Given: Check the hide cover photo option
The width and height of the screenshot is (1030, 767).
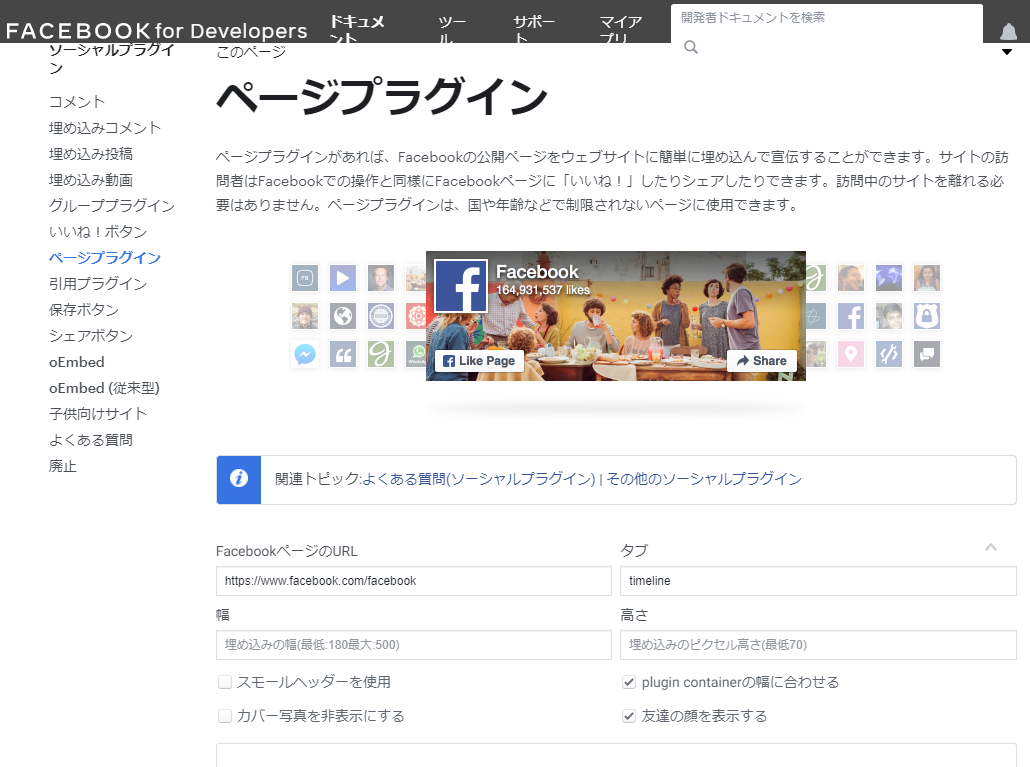Looking at the screenshot, I should 225,716.
